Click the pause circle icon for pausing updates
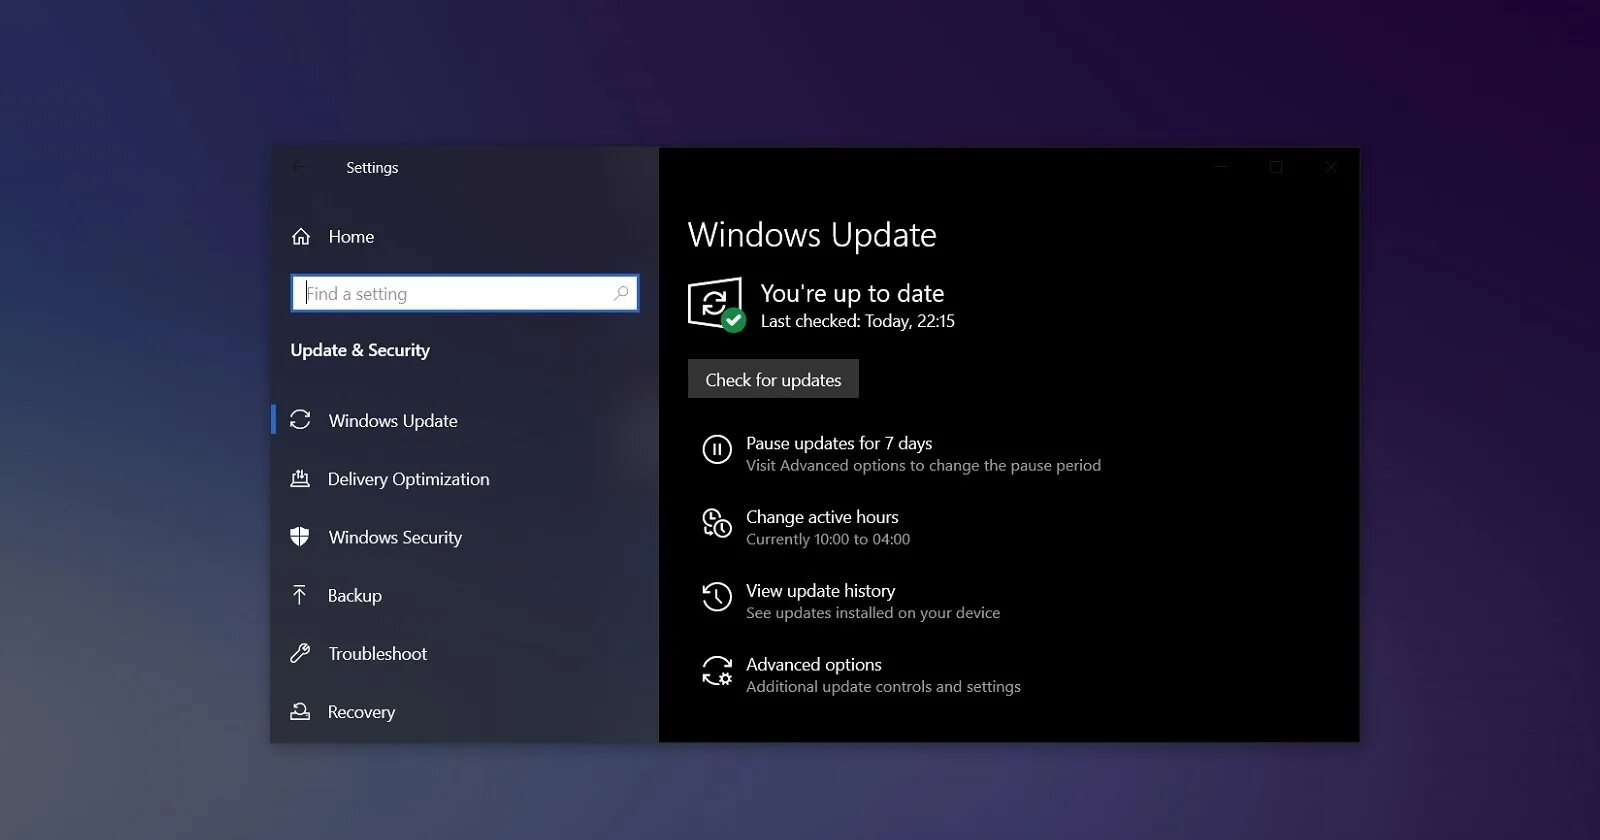This screenshot has width=1600, height=840. pos(717,450)
